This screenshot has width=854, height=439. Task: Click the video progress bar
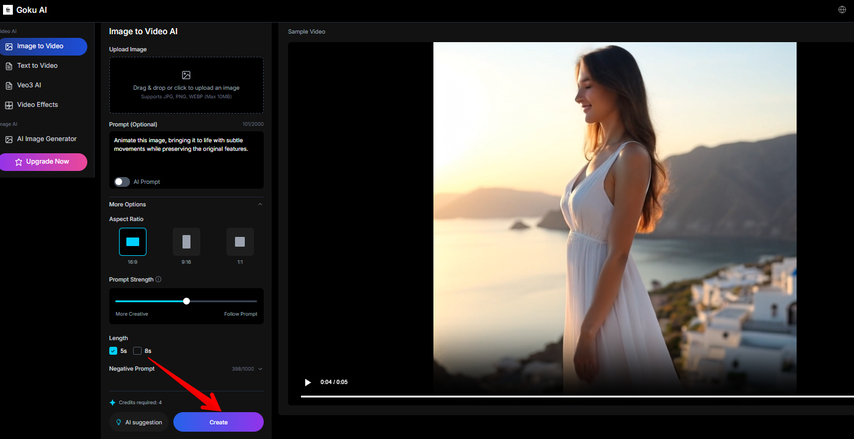(577, 397)
